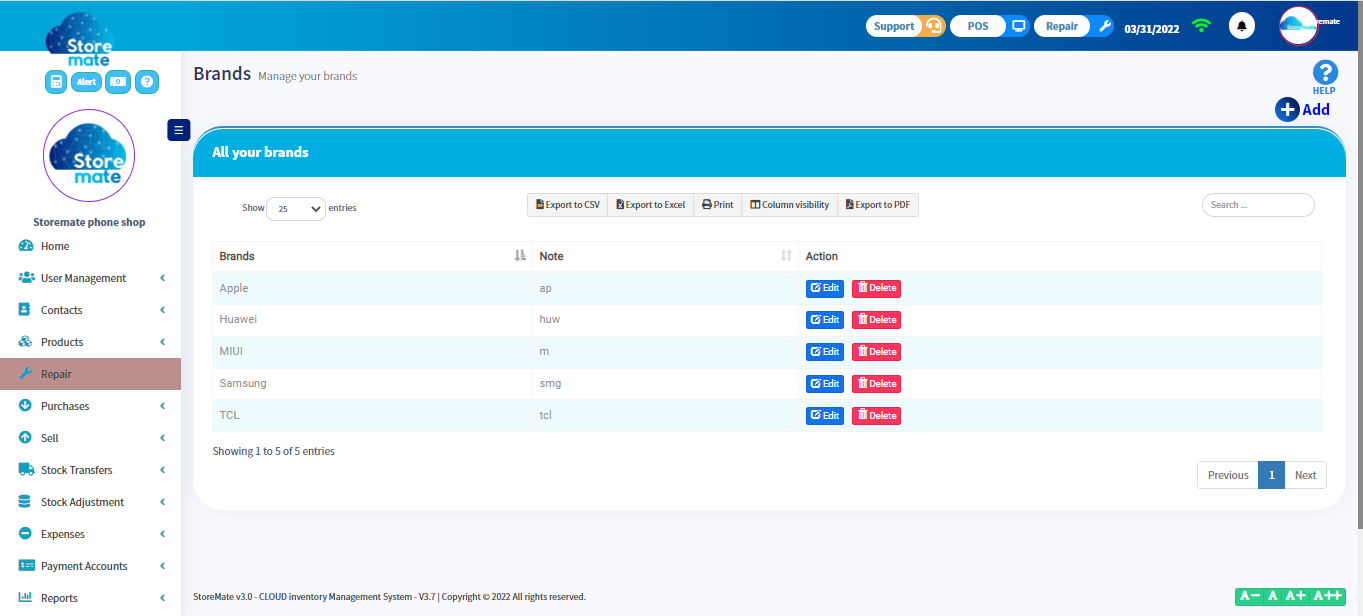Expand the Purchases menu chevron
The image size is (1363, 616).
pyautogui.click(x=162, y=406)
